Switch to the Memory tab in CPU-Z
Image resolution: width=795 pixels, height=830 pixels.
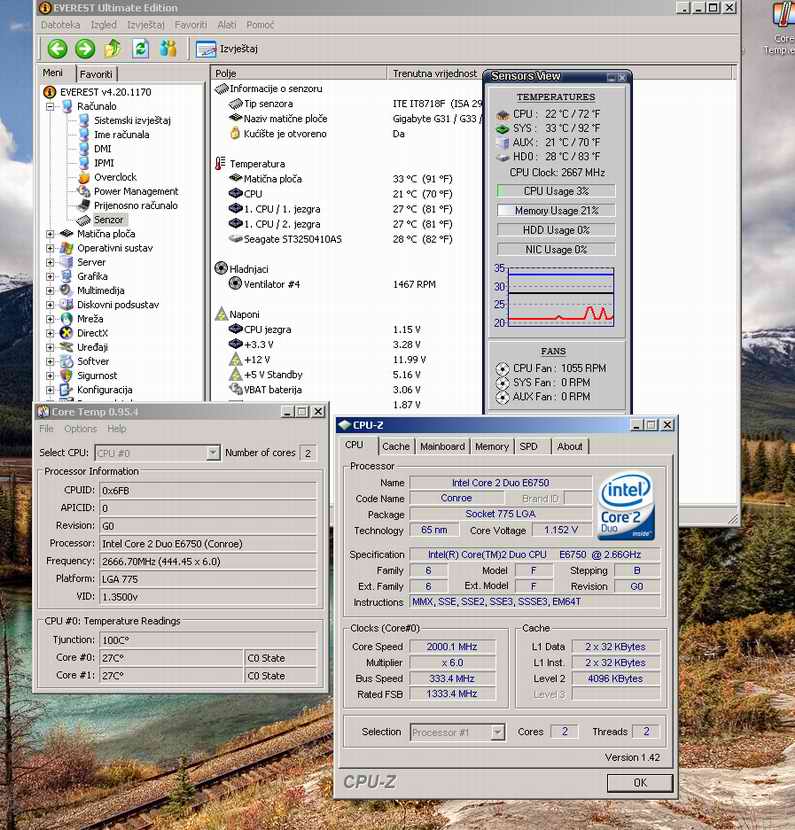tap(491, 446)
